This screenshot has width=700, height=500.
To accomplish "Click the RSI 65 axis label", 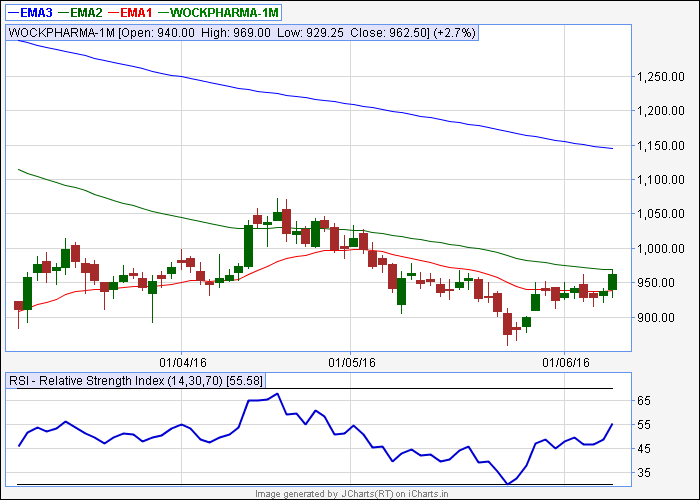I will (643, 401).
